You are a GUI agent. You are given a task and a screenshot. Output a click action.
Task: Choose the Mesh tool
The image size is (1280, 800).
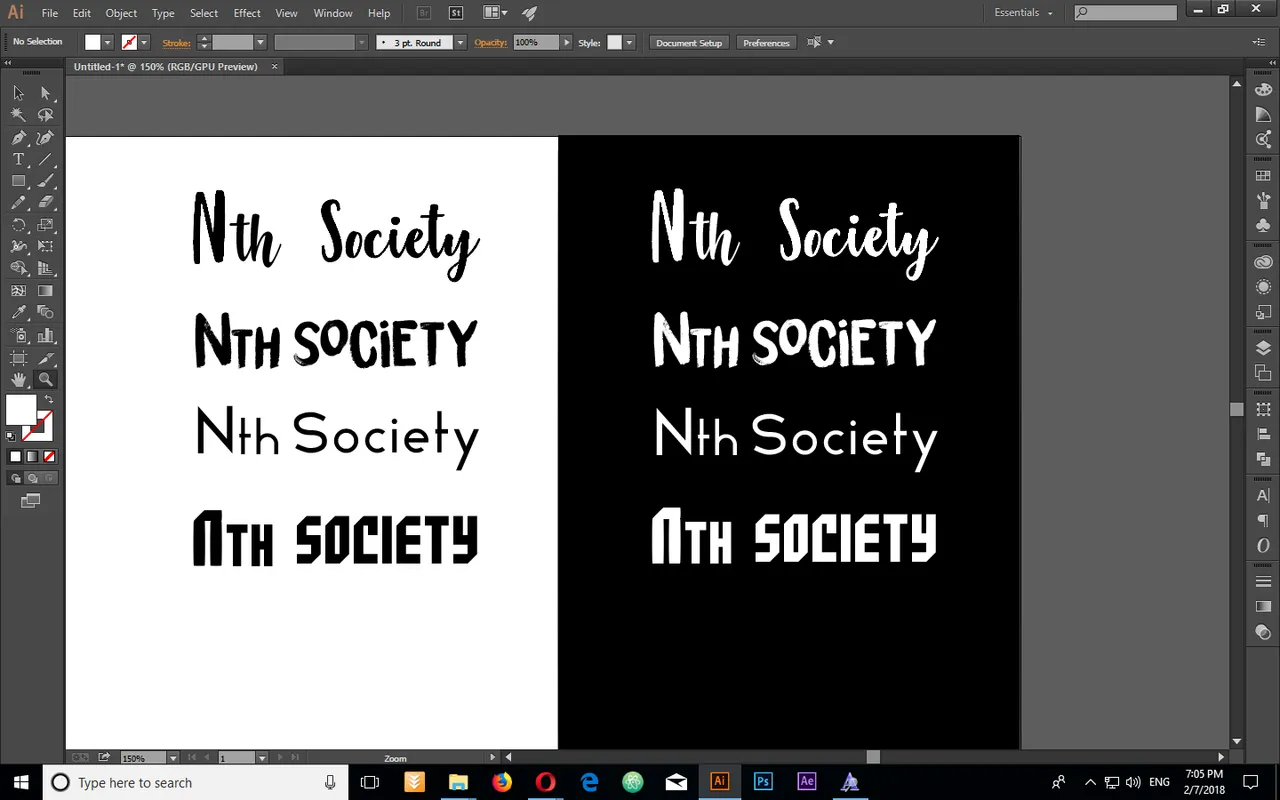click(x=18, y=291)
